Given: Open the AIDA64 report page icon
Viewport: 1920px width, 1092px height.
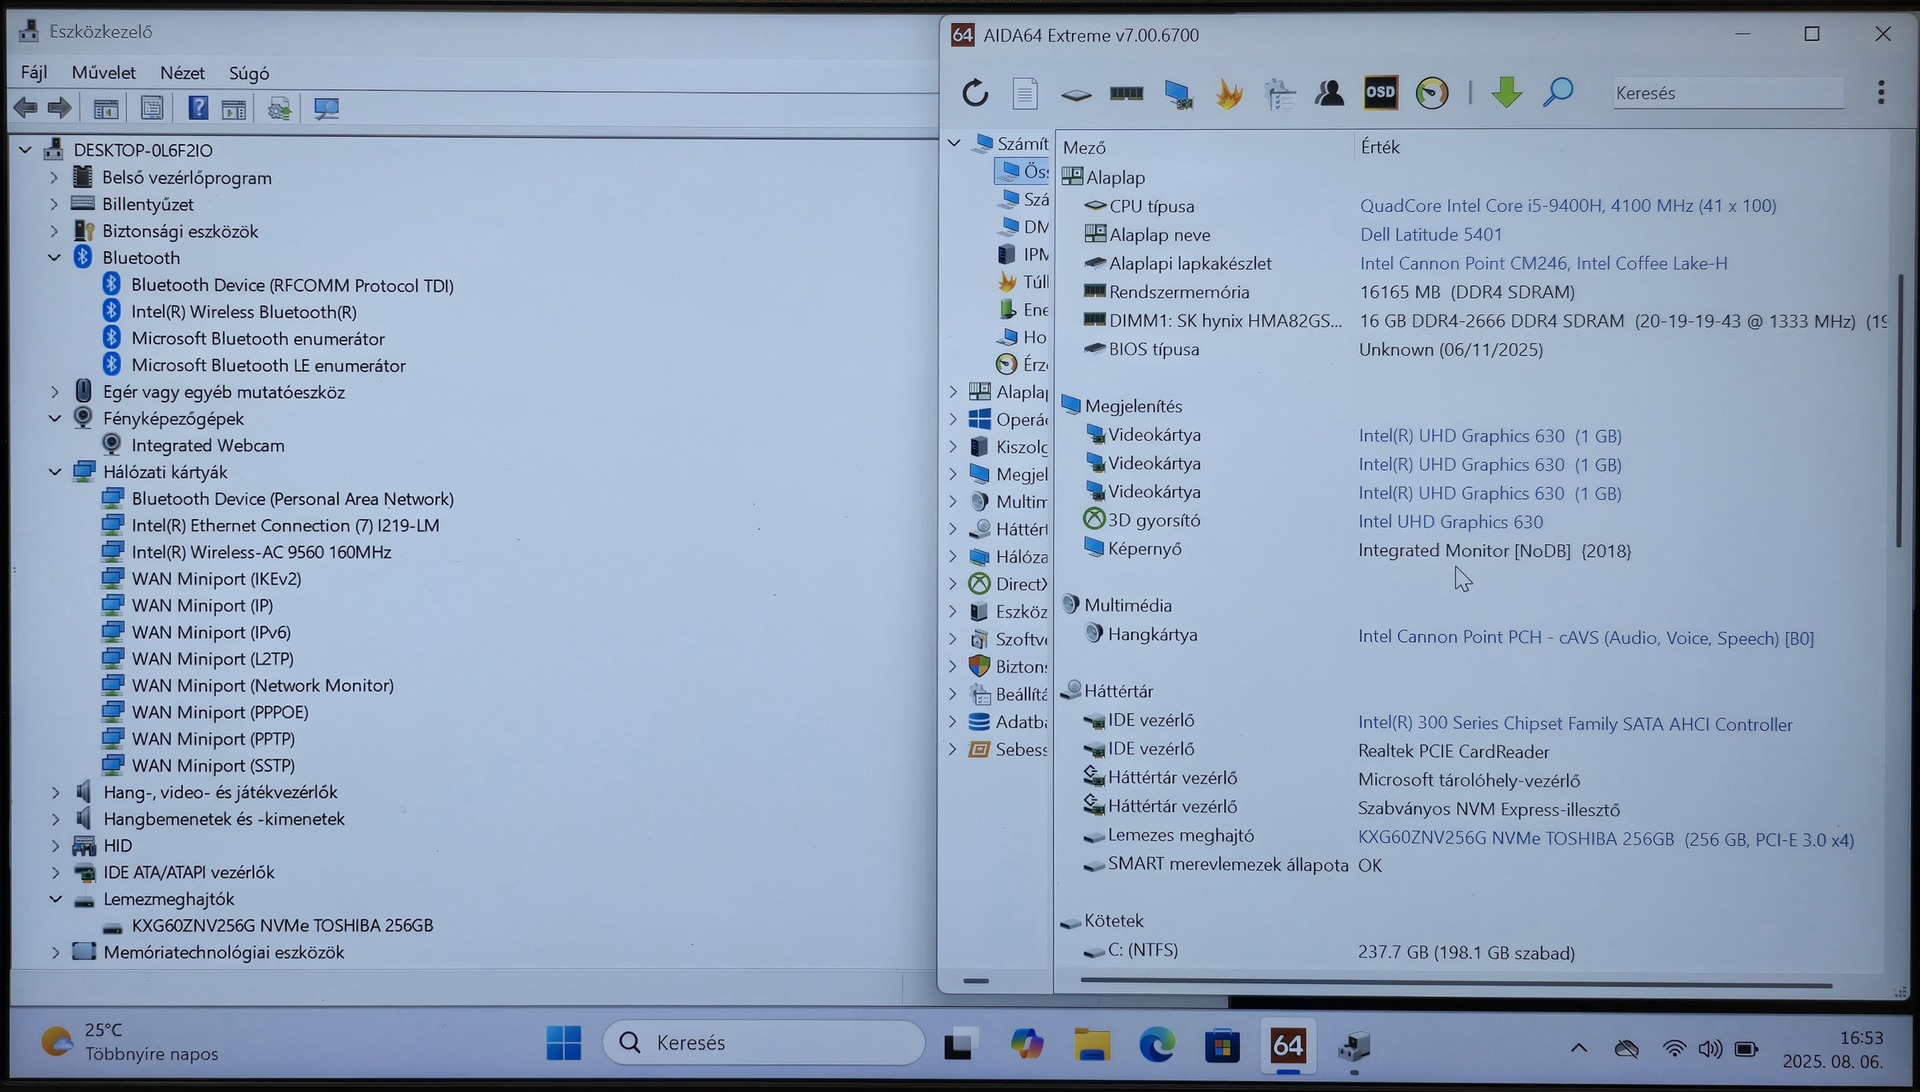Looking at the screenshot, I should [x=1025, y=94].
